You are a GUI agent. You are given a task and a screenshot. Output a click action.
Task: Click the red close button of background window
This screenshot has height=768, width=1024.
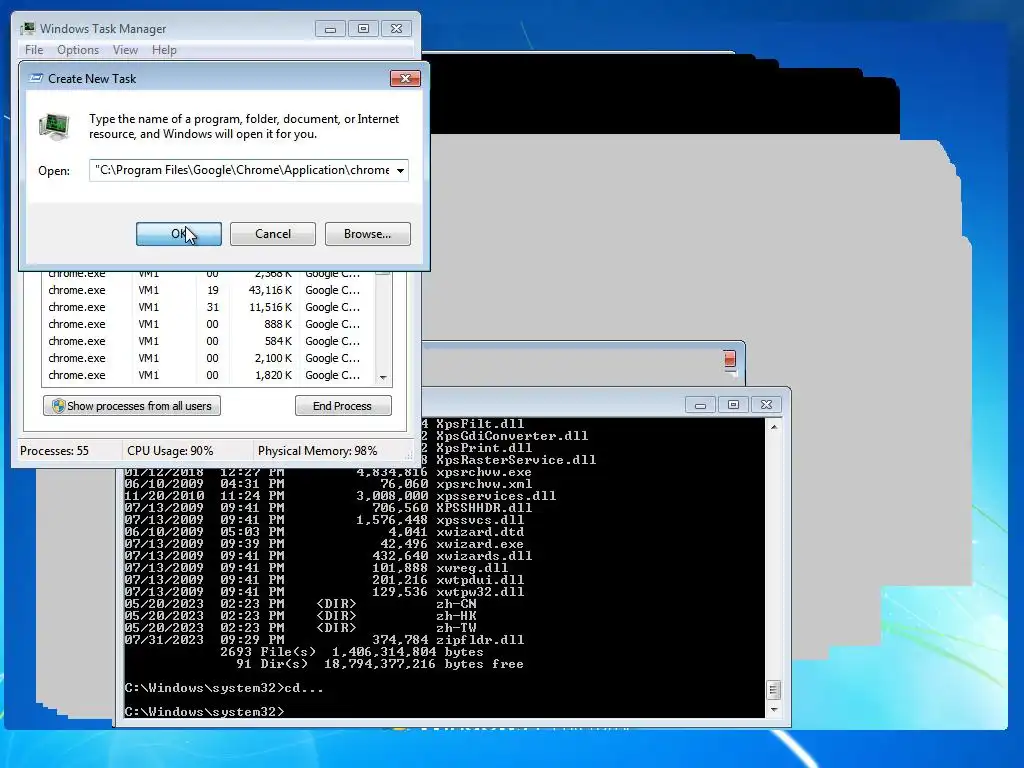729,359
